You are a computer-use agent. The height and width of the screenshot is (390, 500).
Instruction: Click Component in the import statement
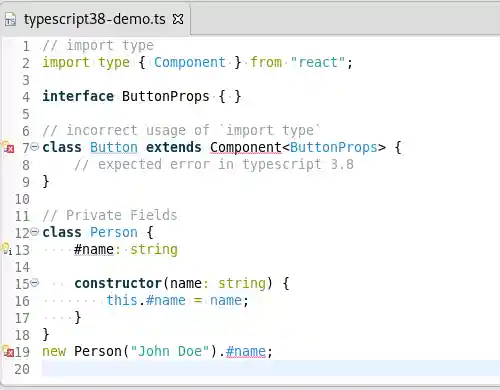pyautogui.click(x=190, y=62)
